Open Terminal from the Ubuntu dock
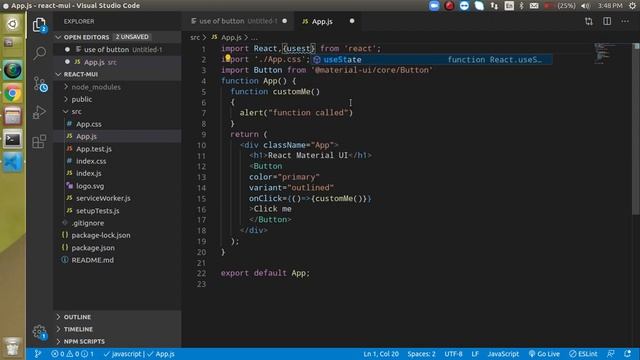Screen dimensions: 640x360 pos(13,140)
